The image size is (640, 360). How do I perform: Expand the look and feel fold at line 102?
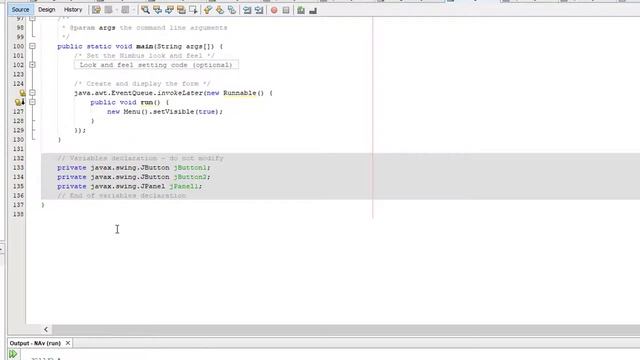32,65
